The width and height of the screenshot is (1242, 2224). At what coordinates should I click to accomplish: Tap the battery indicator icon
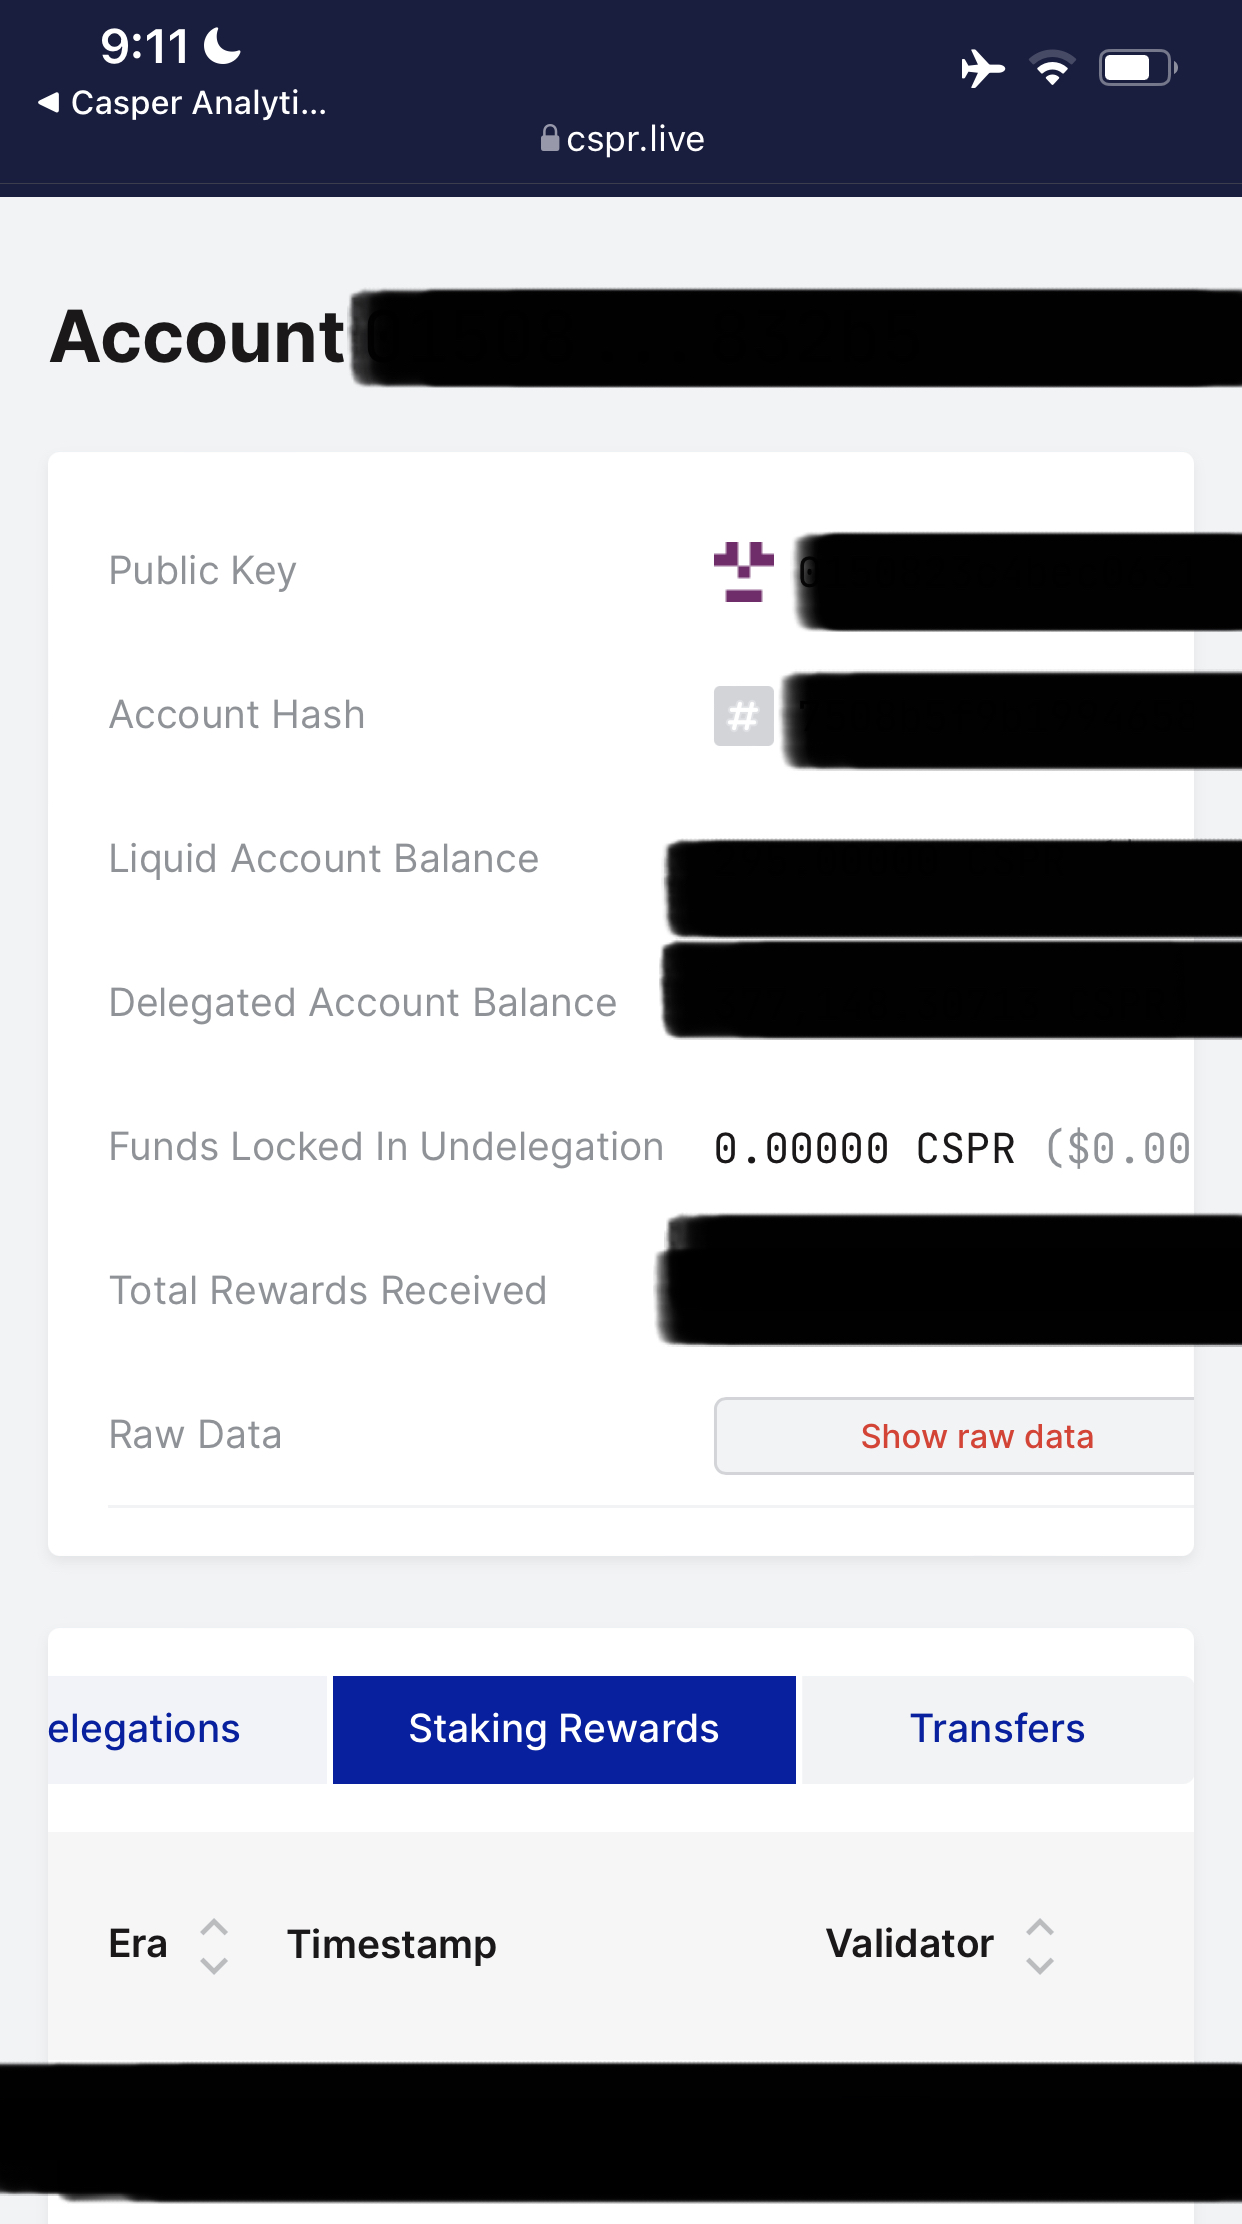tap(1138, 68)
